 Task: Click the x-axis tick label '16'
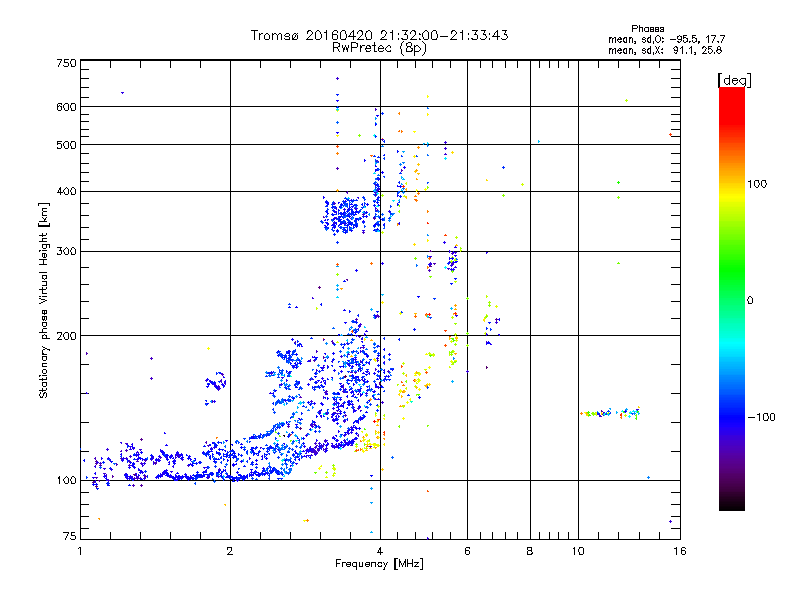coord(680,551)
